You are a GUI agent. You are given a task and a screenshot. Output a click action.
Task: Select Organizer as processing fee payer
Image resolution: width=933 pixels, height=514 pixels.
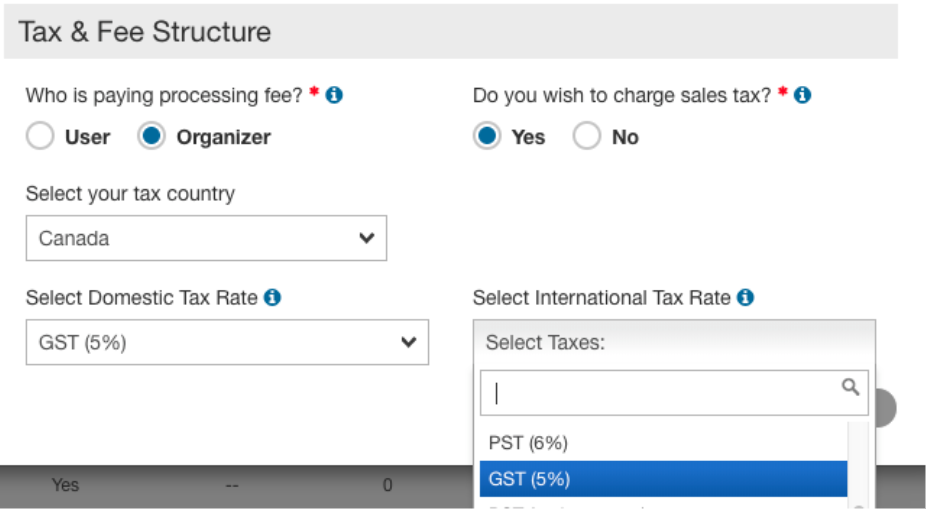152,137
